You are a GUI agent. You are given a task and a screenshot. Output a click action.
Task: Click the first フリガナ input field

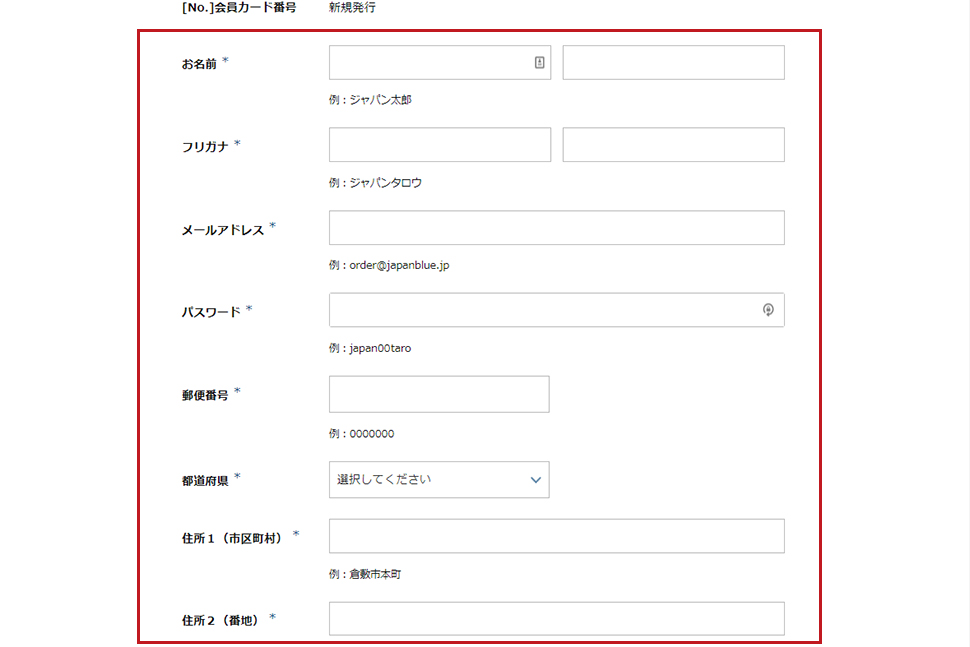(x=440, y=145)
